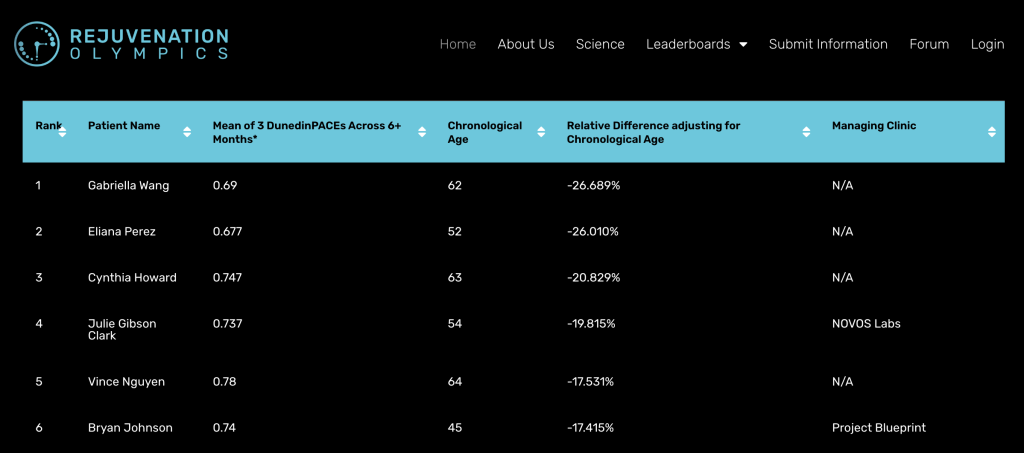Sort by Mean DunedinPACE sort arrows

coord(422,132)
